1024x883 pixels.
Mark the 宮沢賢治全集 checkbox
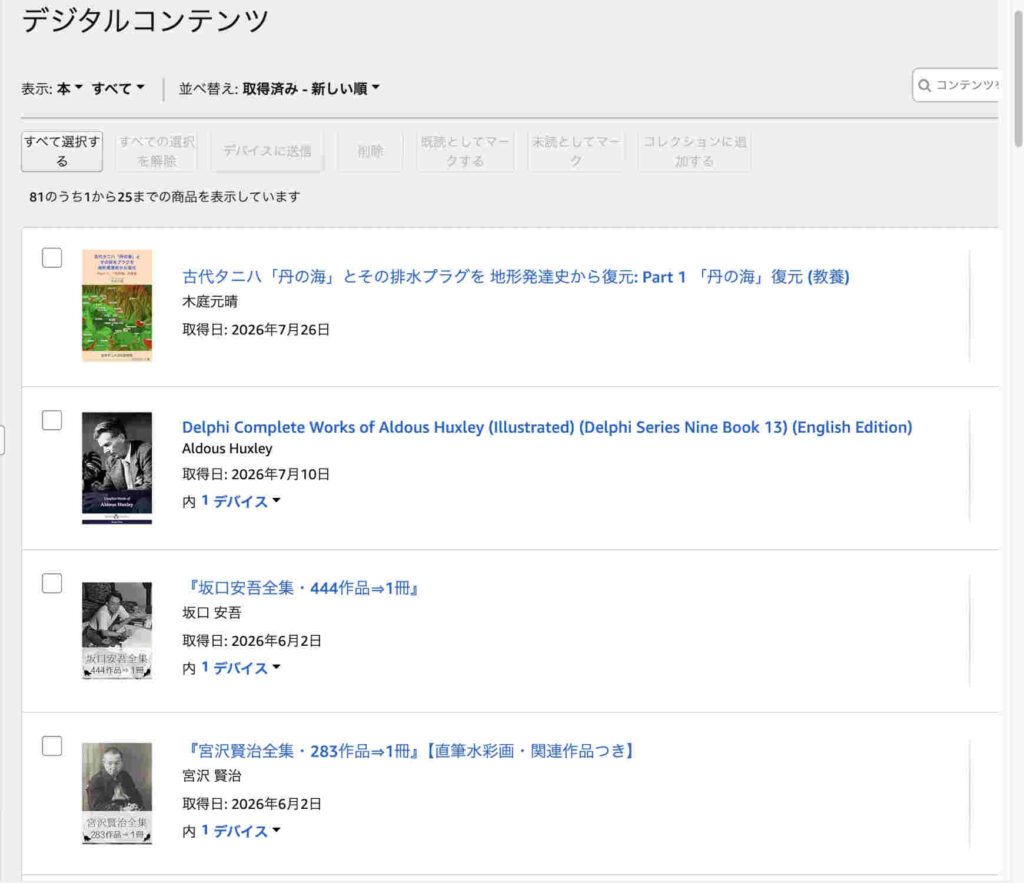(52, 746)
